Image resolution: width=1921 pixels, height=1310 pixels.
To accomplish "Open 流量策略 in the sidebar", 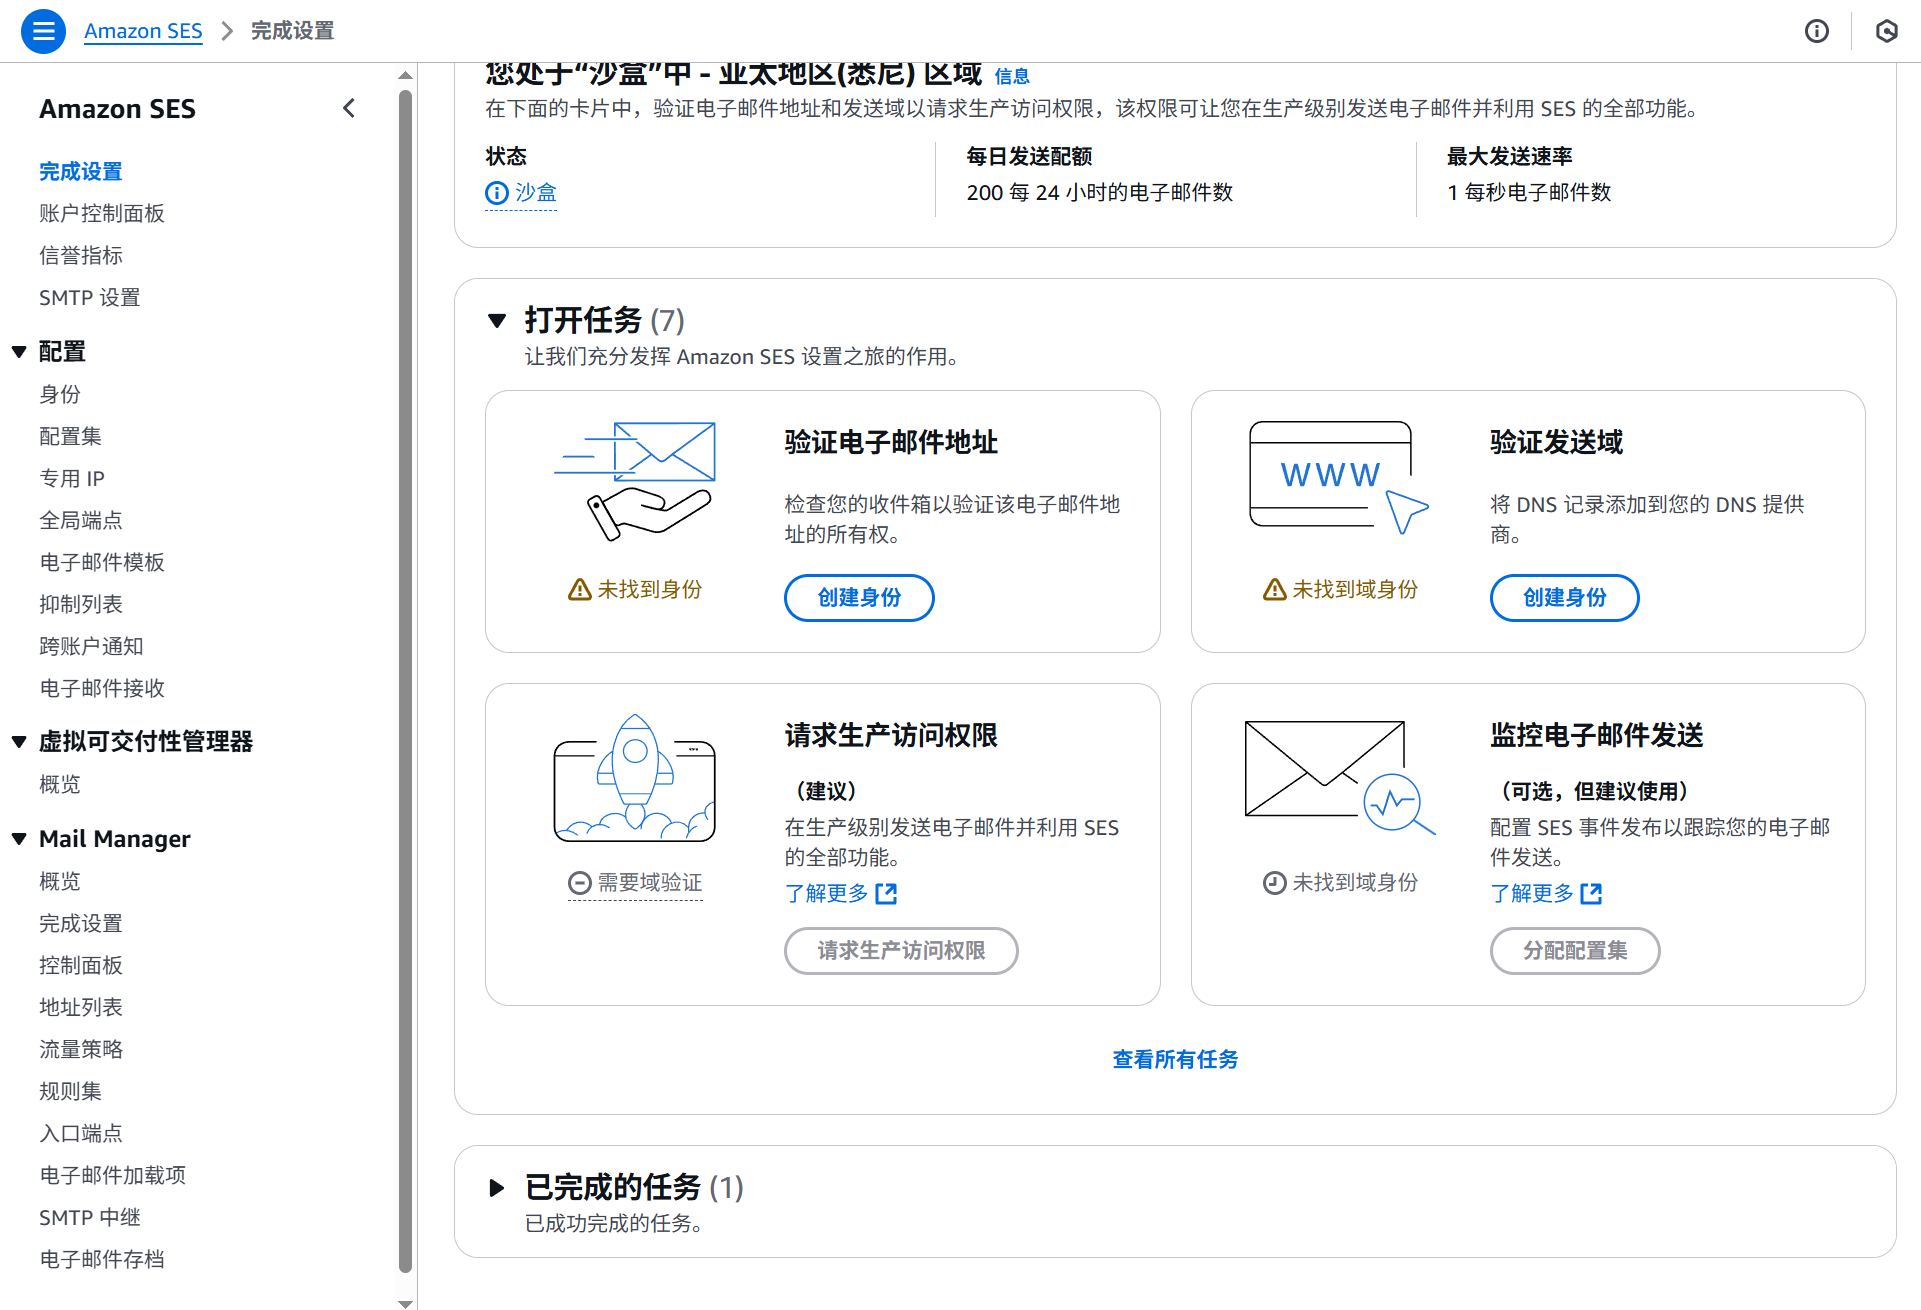I will point(81,1050).
